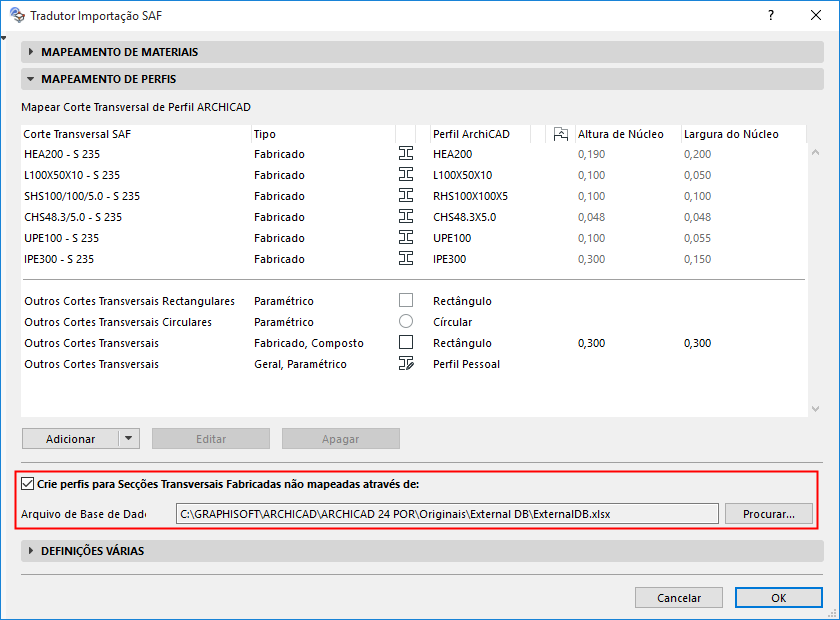Click the HEA200 ArchiCAD profile name
840x620 pixels.
tap(453, 154)
